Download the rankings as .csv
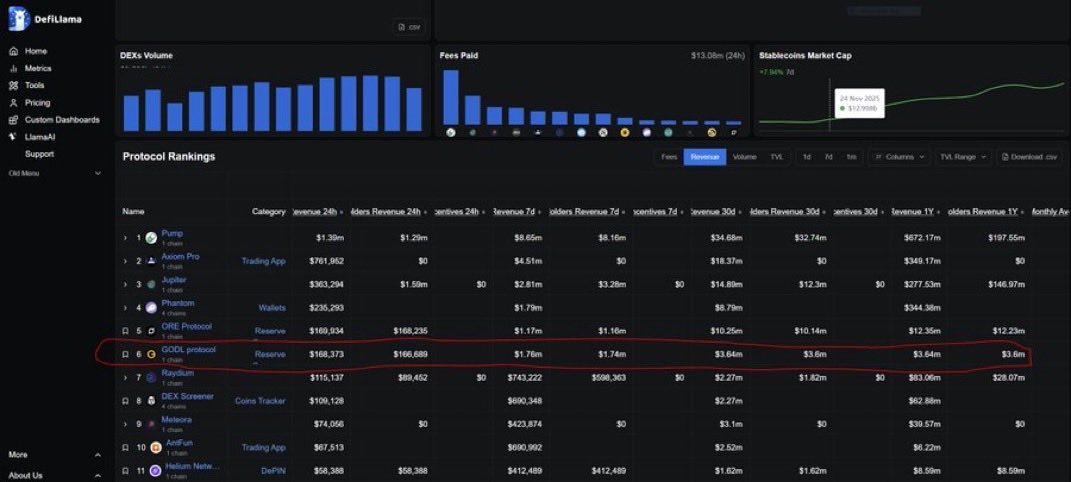Screen dimensions: 1071x482 [1029, 157]
